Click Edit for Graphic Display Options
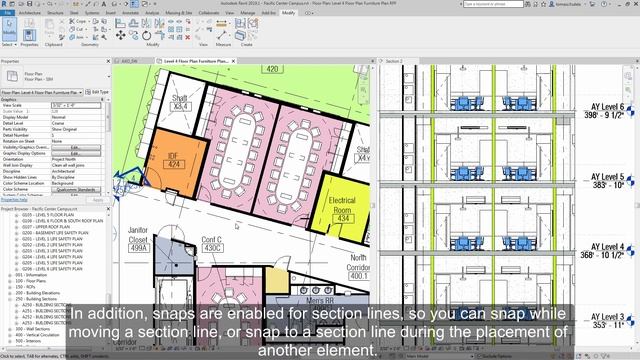The image size is (640, 360). (x=76, y=153)
